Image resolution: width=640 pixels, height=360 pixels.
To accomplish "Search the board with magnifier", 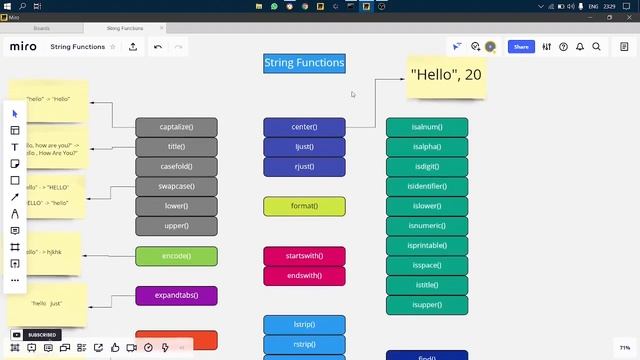I will point(596,47).
